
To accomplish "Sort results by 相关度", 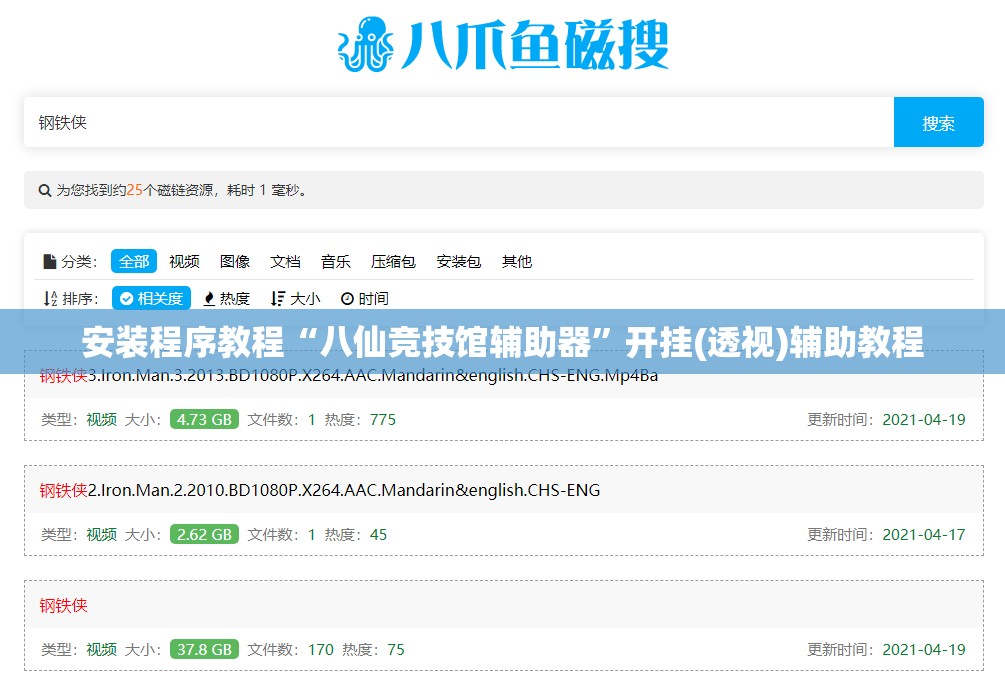I will pos(151,299).
